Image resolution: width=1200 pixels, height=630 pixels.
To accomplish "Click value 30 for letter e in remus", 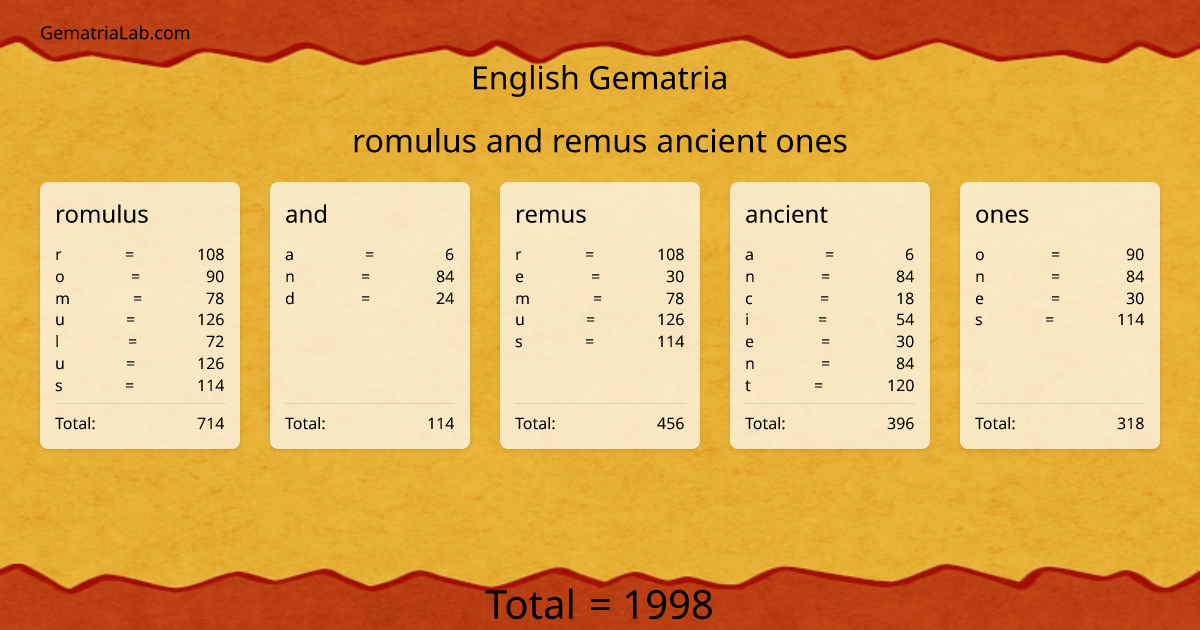I will (x=675, y=276).
